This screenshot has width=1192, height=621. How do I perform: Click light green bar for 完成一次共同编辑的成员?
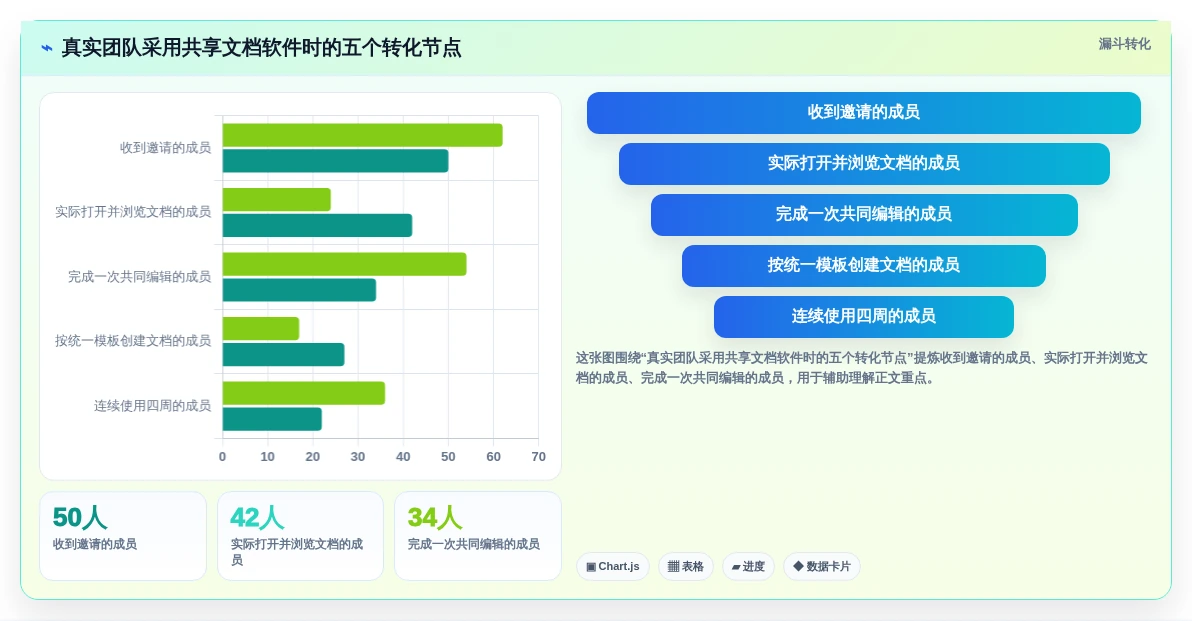[344, 265]
